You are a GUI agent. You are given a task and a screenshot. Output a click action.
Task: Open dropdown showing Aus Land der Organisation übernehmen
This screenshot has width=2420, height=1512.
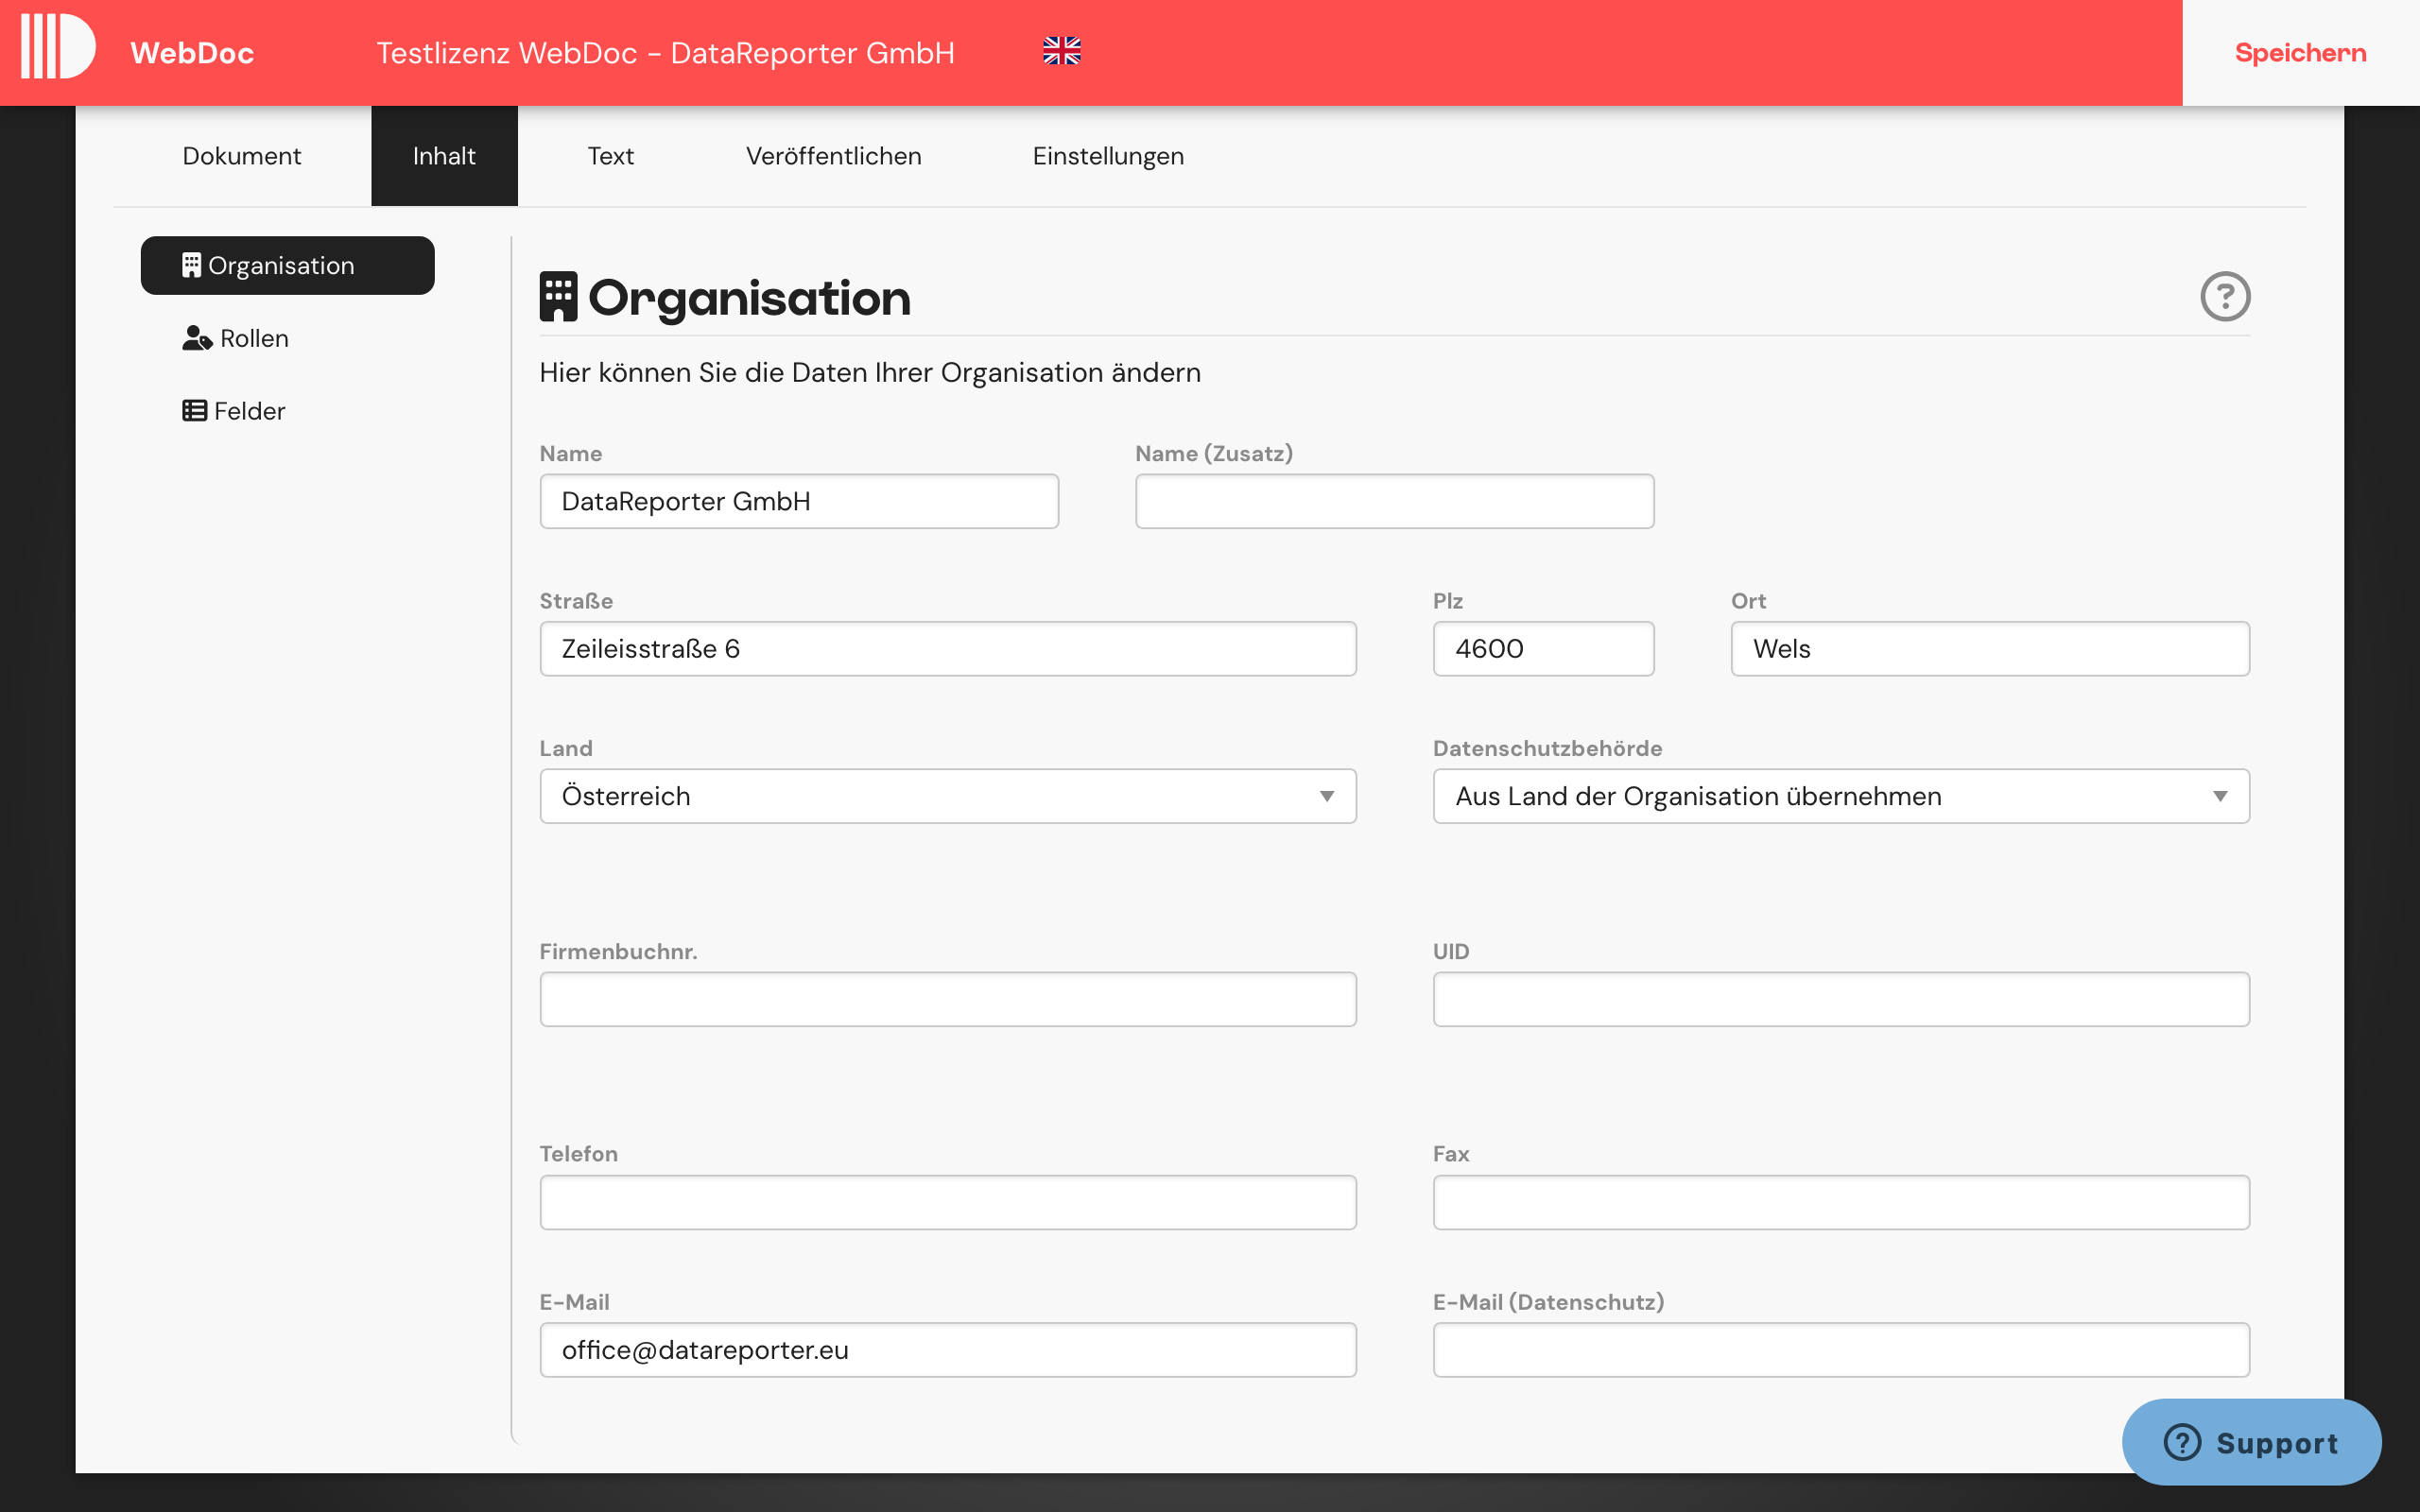pos(1840,796)
